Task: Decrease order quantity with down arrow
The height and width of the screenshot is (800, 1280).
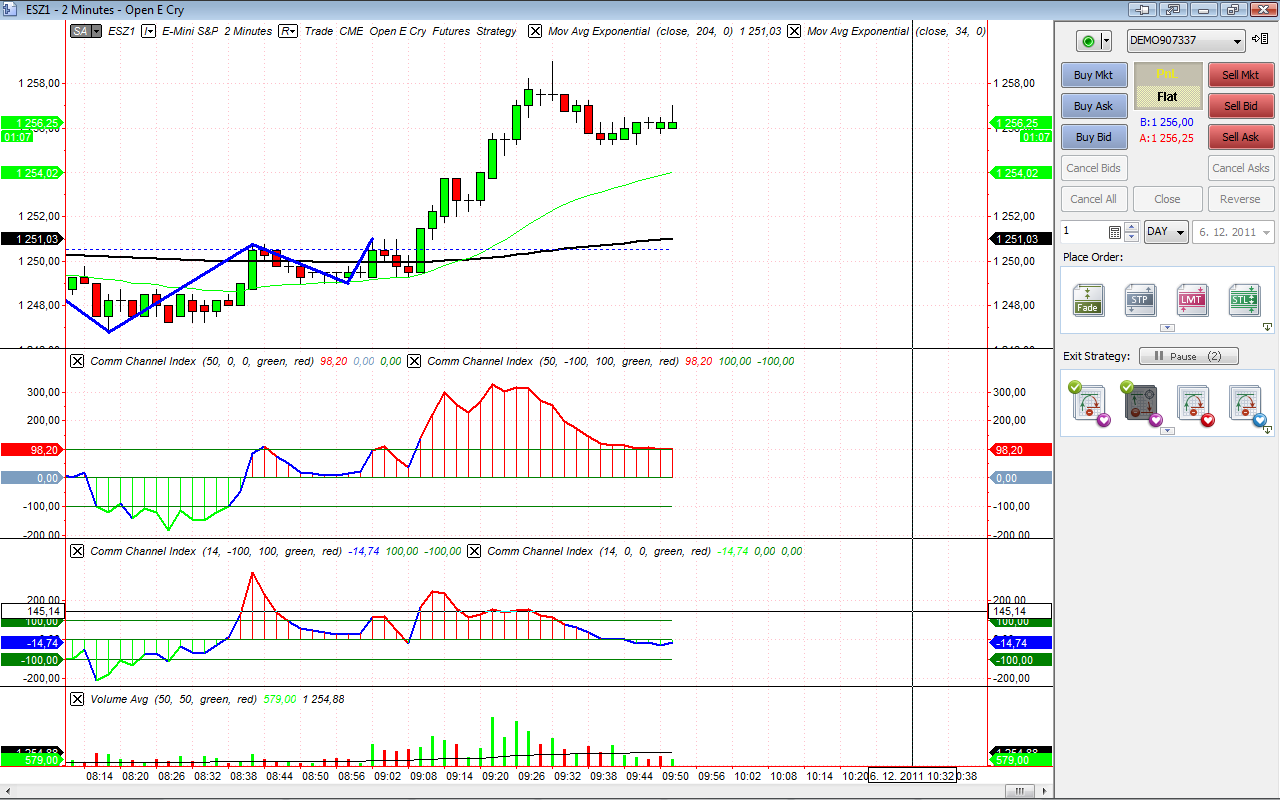Action: pos(1131,237)
